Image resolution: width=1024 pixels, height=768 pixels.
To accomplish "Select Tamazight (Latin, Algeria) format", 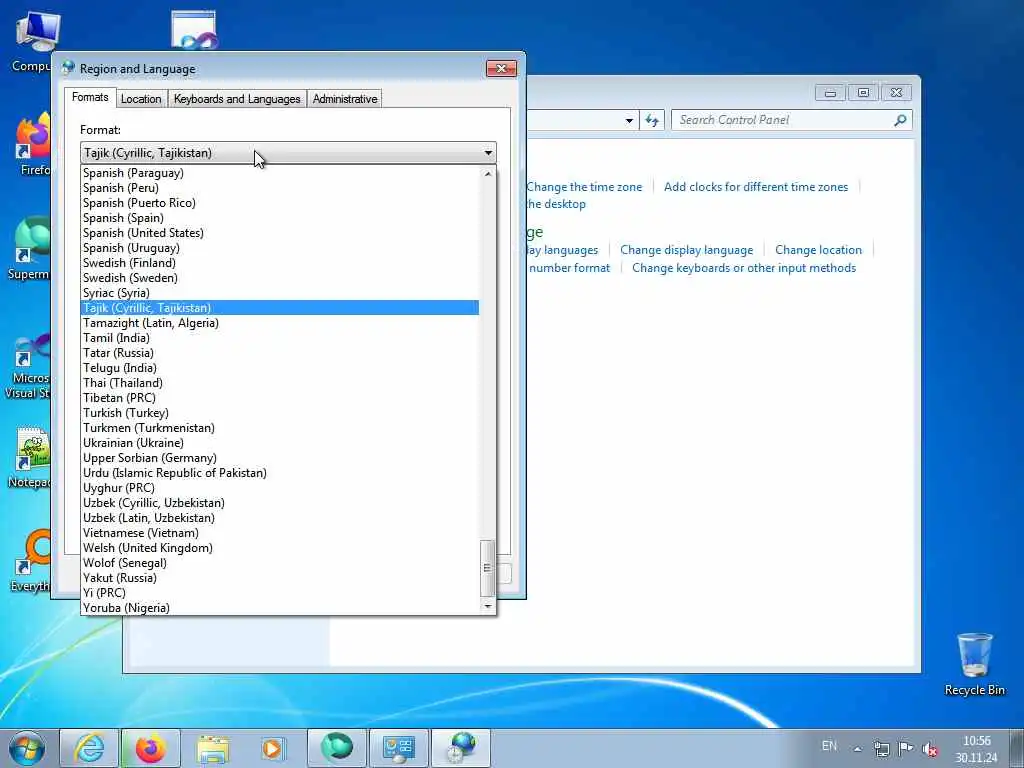I will [x=280, y=323].
